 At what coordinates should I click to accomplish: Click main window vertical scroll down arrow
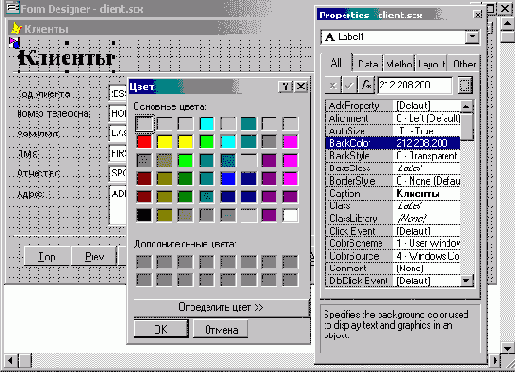507,349
